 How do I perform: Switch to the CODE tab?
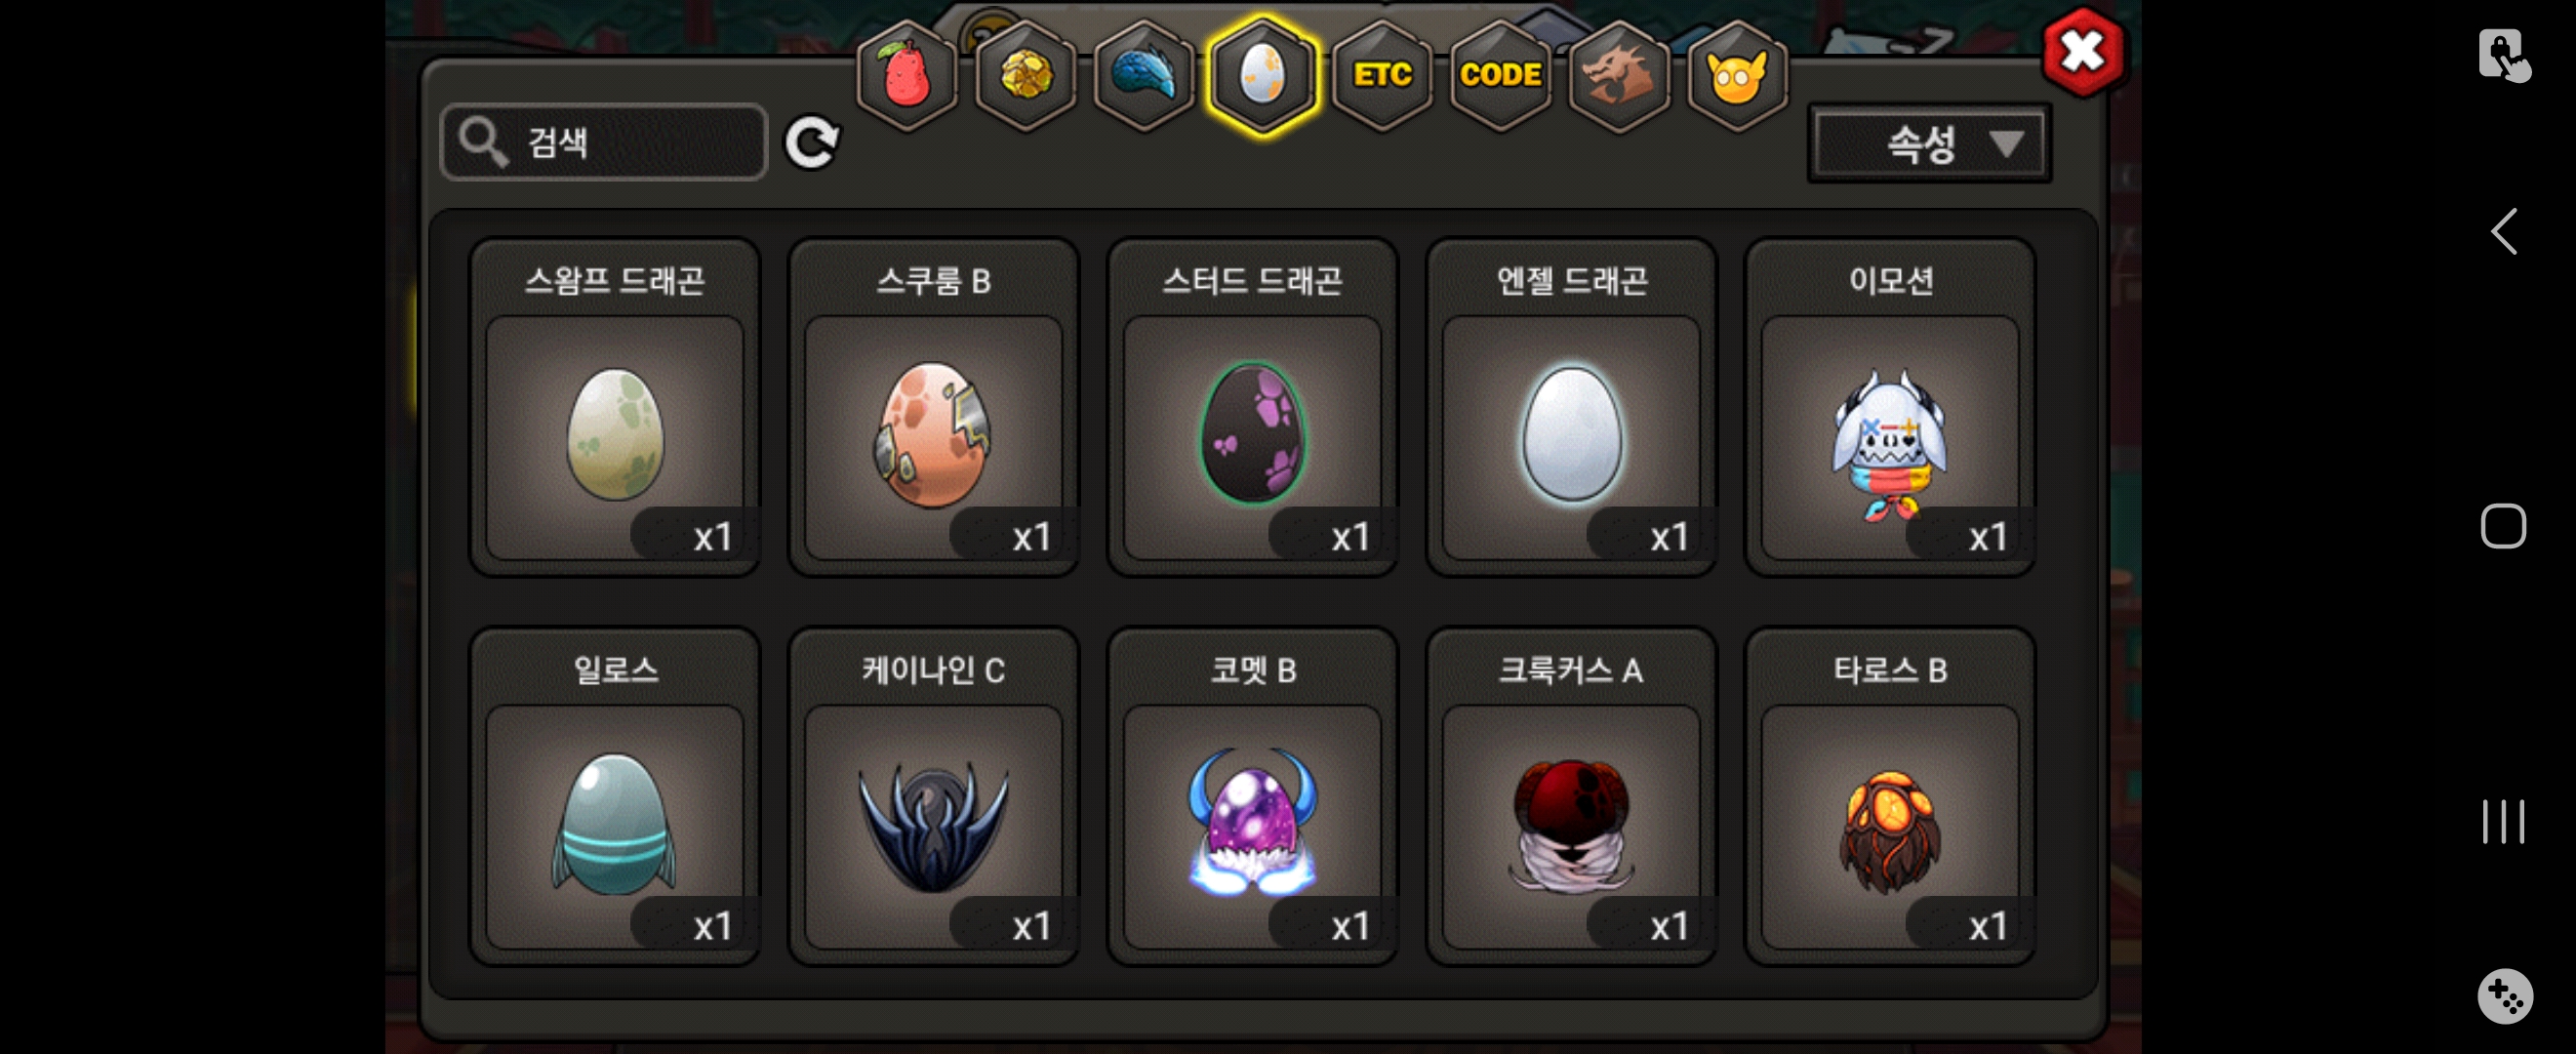1500,76
